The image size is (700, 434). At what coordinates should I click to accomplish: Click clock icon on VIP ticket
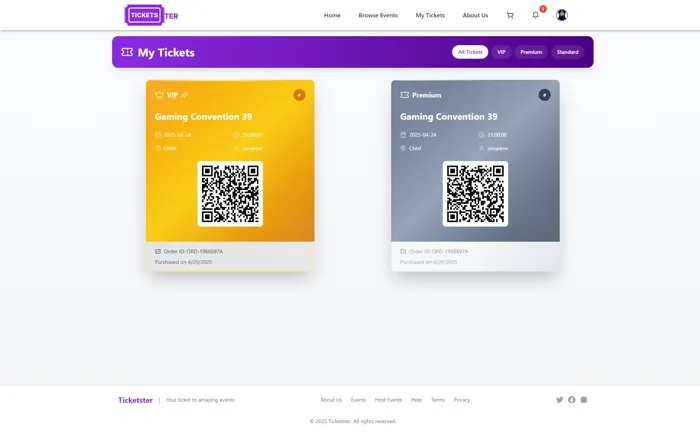236,135
